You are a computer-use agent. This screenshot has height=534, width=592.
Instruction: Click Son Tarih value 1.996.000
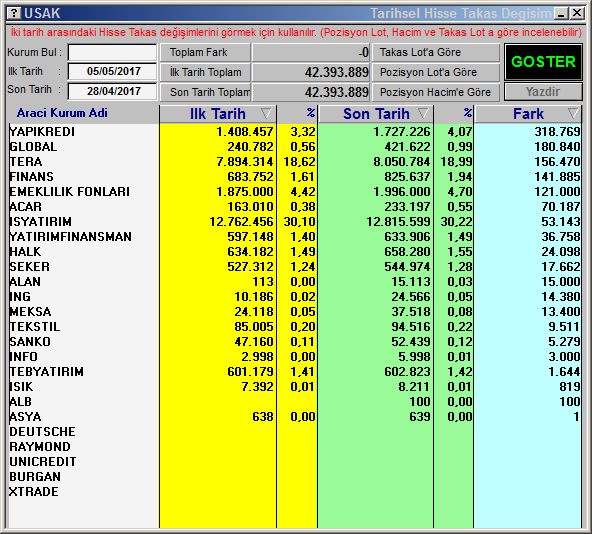click(x=402, y=192)
